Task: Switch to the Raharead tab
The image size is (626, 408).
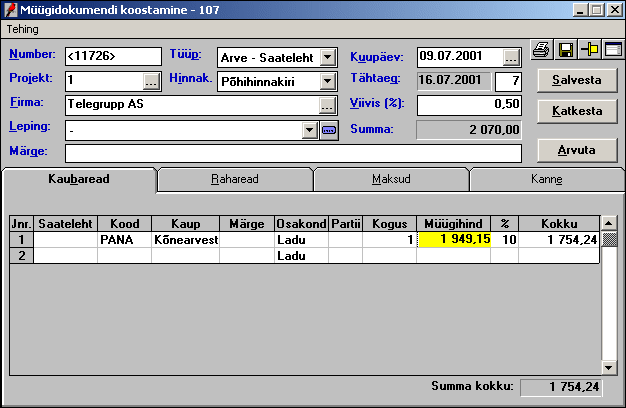Action: [x=235, y=180]
